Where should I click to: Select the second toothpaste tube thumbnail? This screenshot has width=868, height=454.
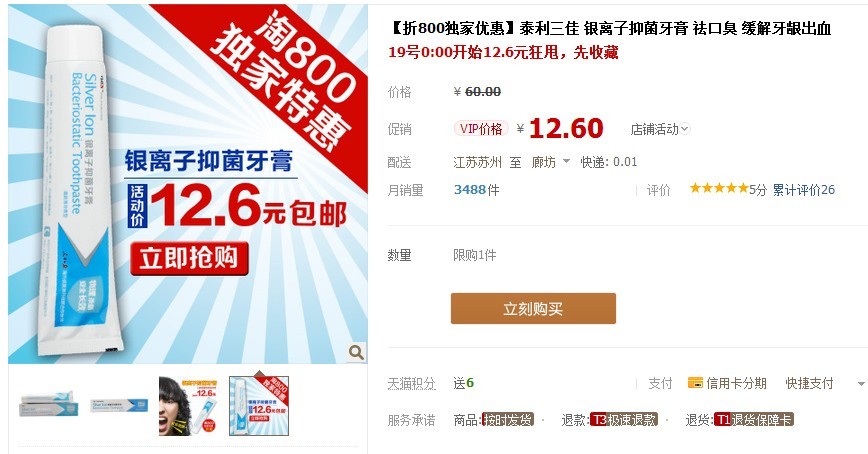coord(119,405)
